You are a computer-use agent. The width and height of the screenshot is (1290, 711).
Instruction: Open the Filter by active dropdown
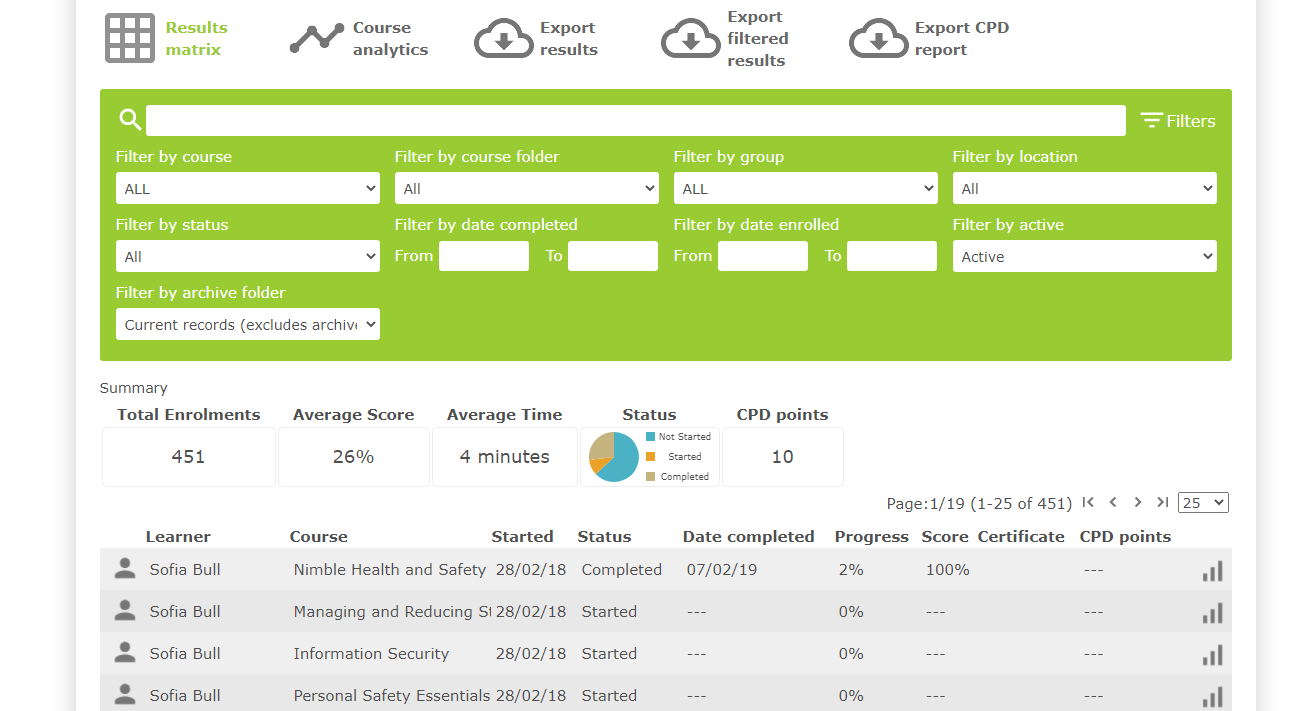[x=1085, y=256]
